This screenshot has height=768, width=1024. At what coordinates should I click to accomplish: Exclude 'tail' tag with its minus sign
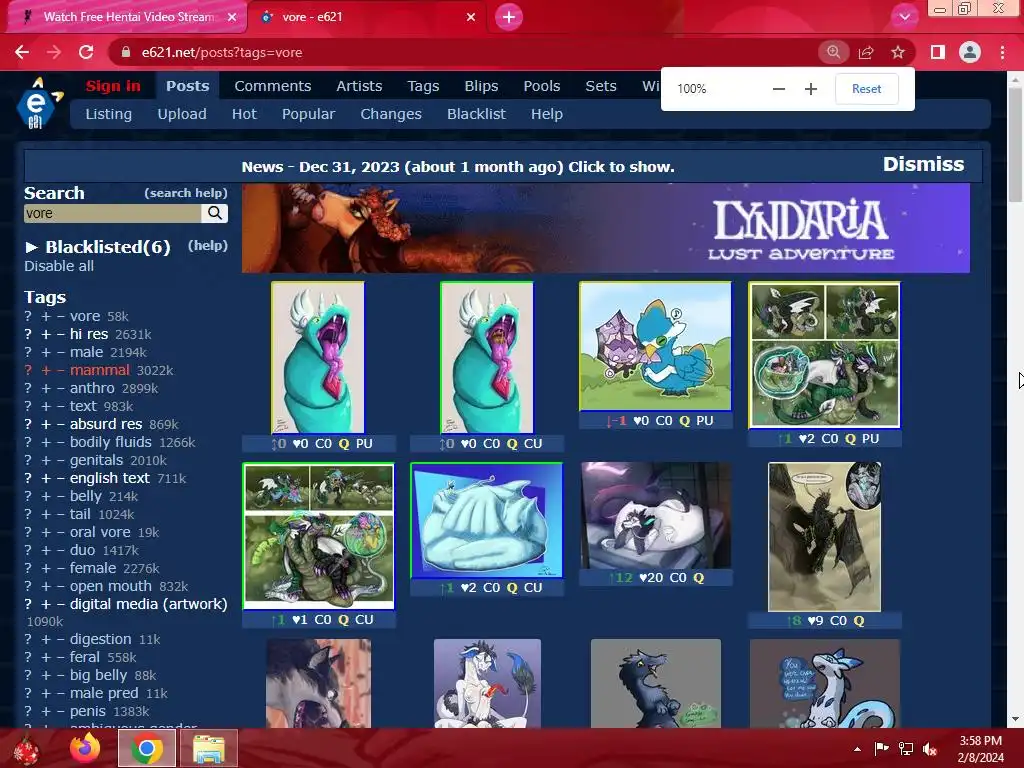coord(60,515)
